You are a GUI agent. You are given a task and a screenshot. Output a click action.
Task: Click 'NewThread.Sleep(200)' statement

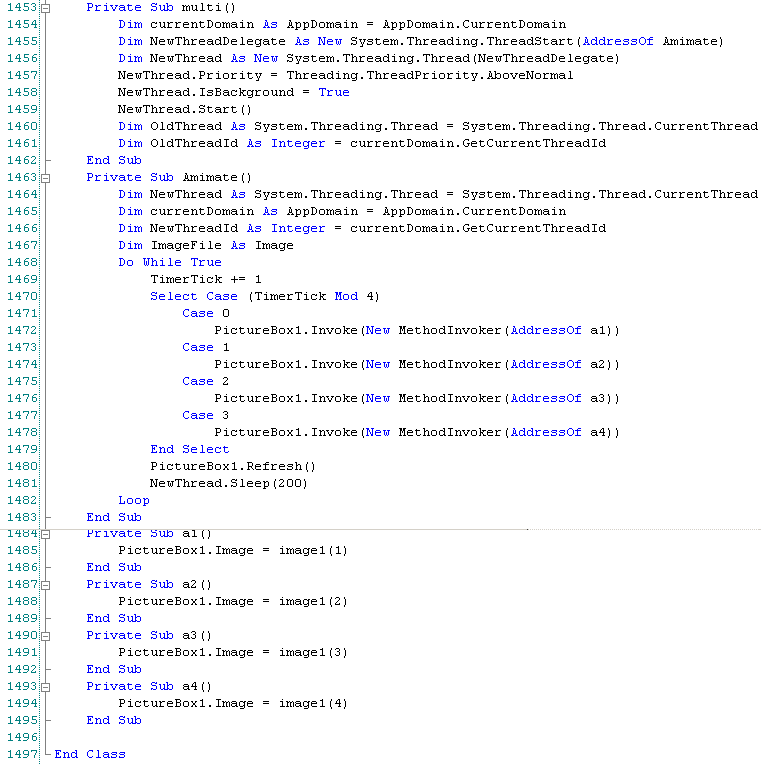click(228, 484)
